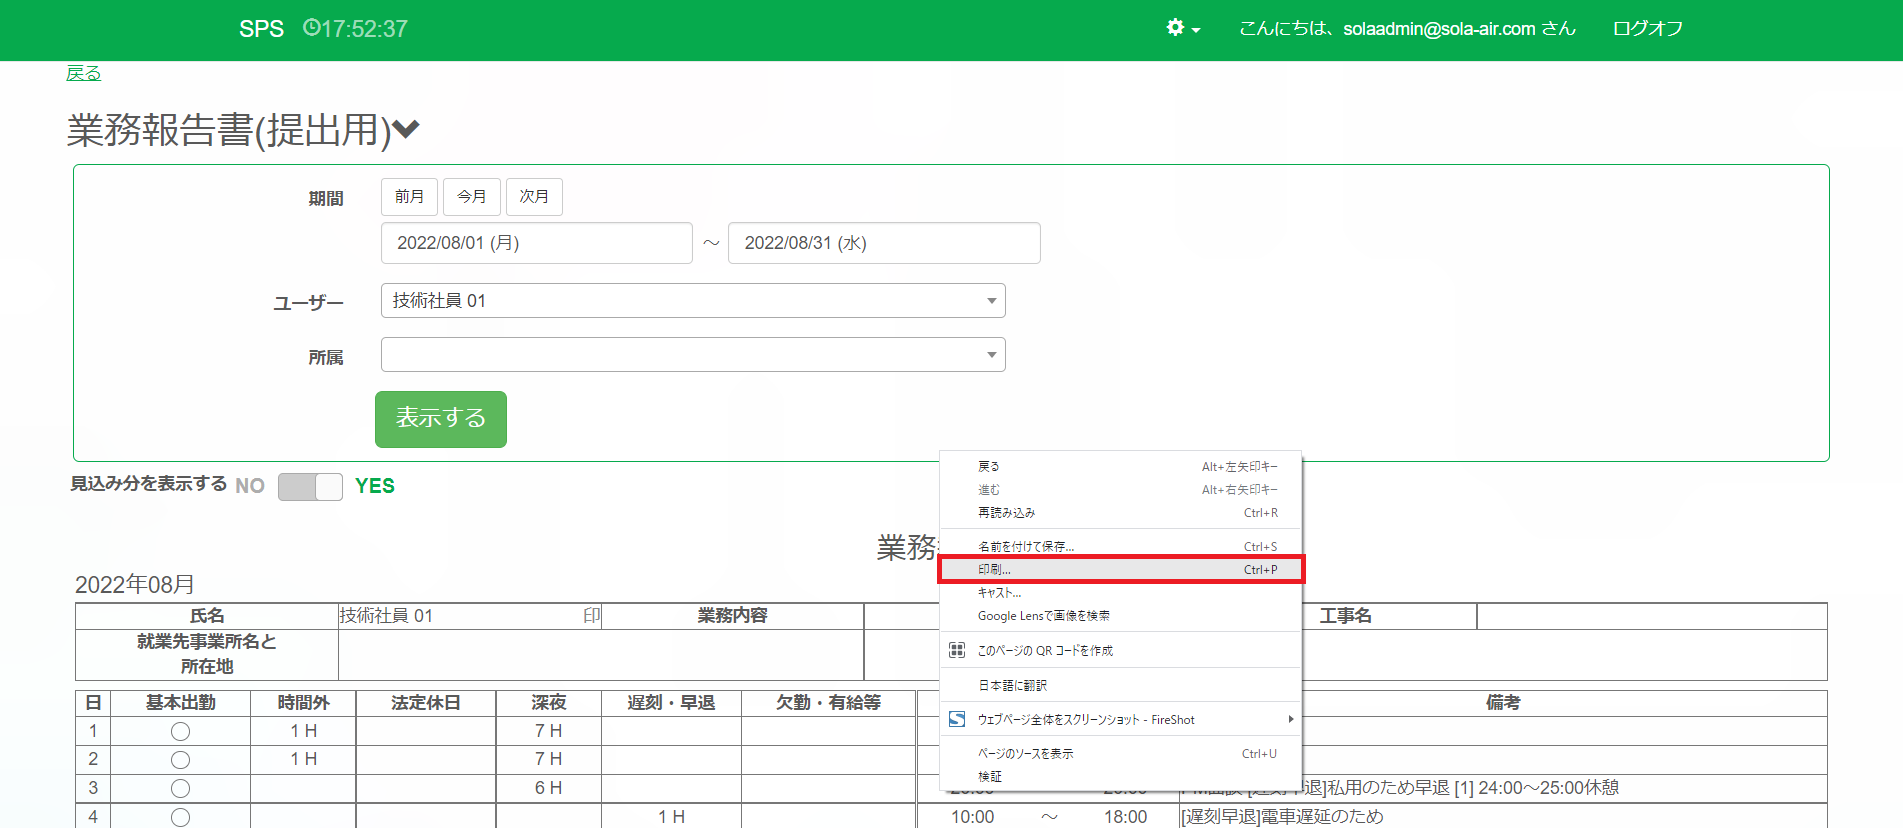
Task: Click the chevron next to 業務報告書(提出用) title
Action: 406,129
